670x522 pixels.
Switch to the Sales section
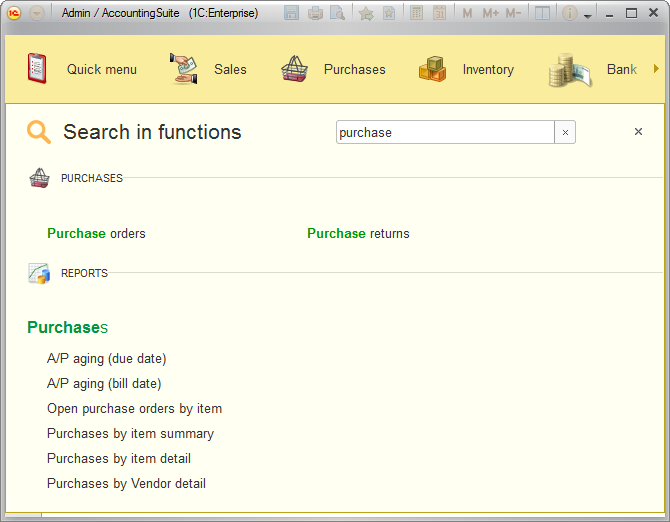pos(230,69)
